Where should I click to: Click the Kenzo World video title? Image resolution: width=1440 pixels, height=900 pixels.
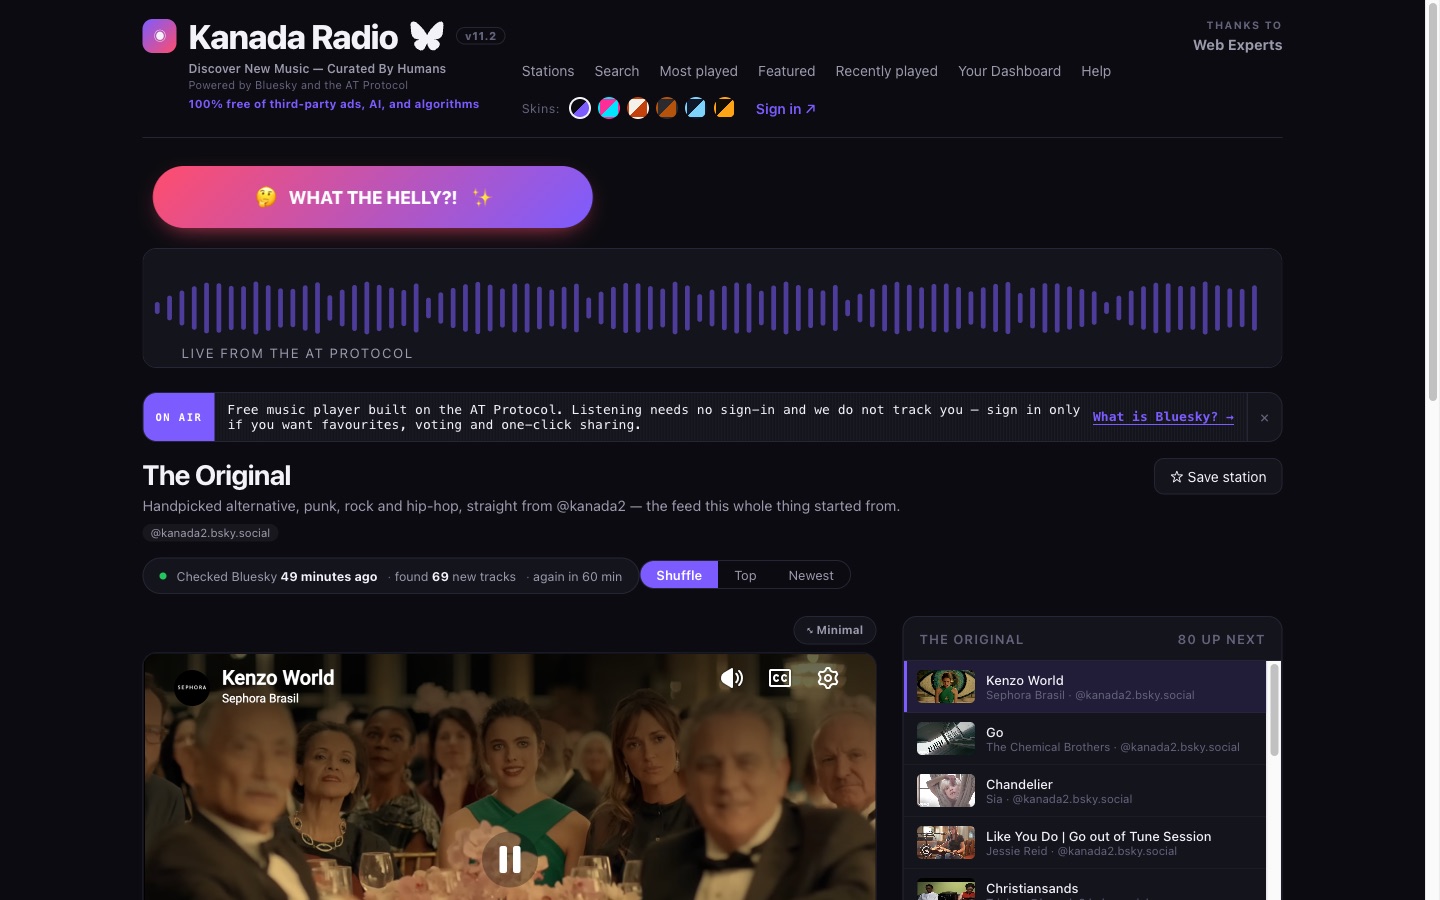(278, 678)
